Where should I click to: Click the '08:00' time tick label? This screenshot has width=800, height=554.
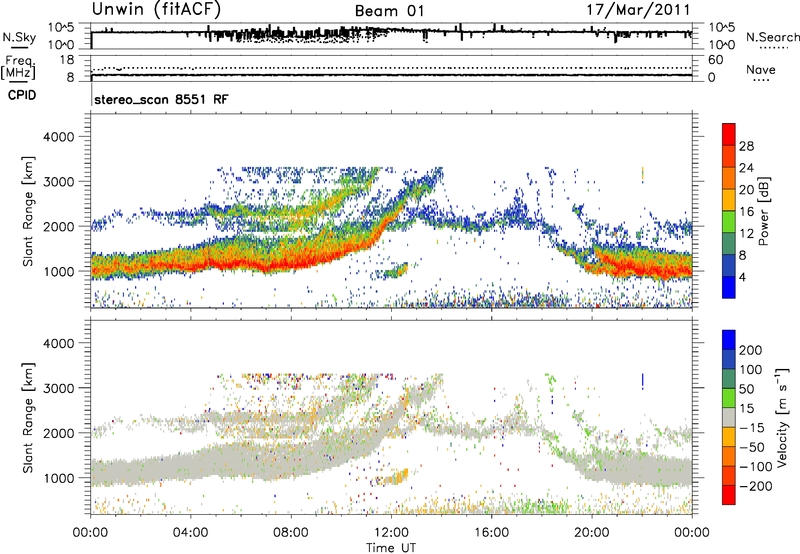291,533
